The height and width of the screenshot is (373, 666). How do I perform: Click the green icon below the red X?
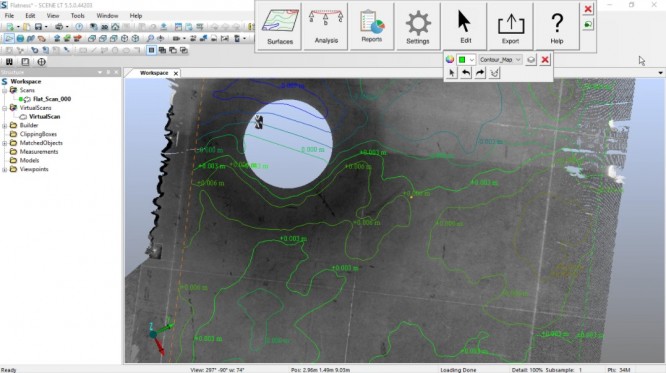(588, 24)
